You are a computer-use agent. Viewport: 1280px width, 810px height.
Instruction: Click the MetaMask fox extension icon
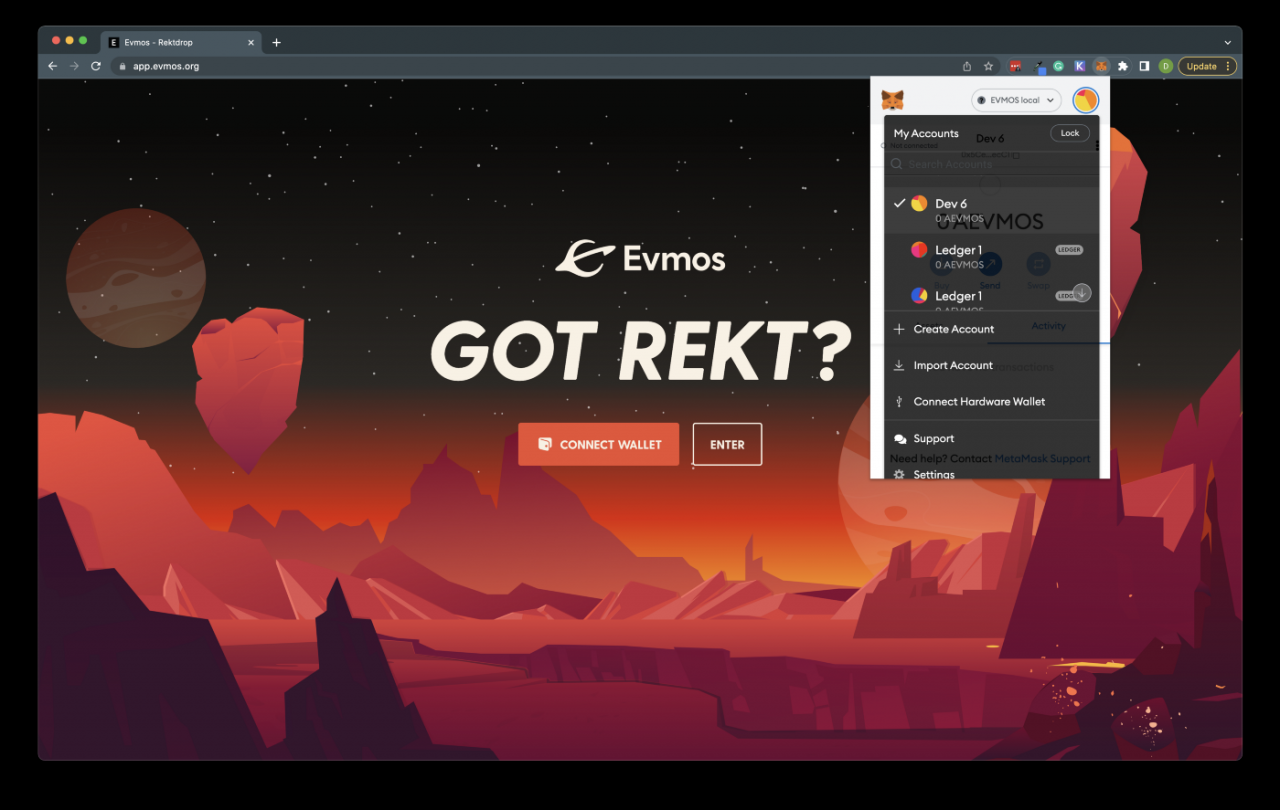1101,66
